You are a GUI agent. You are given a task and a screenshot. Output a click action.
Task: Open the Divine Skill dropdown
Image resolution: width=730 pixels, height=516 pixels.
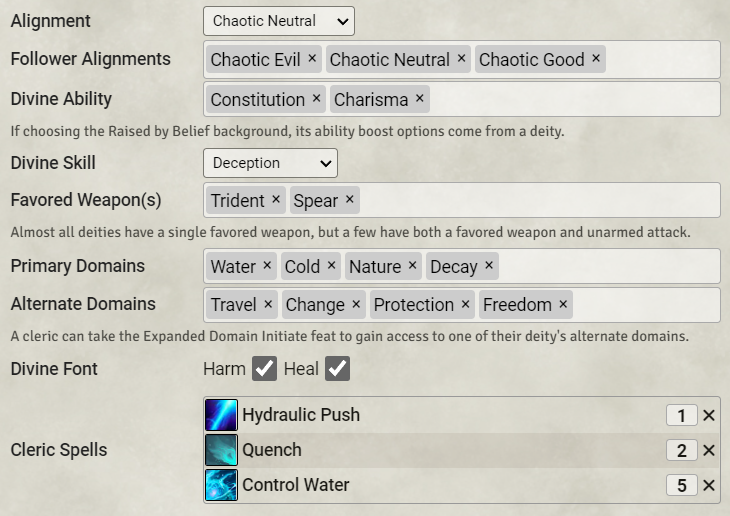(x=270, y=163)
